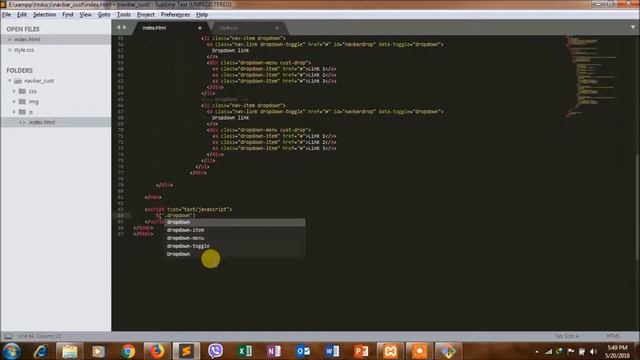Open Google Chrome from taskbar
This screenshot has width=640, height=360.
pos(128,351)
